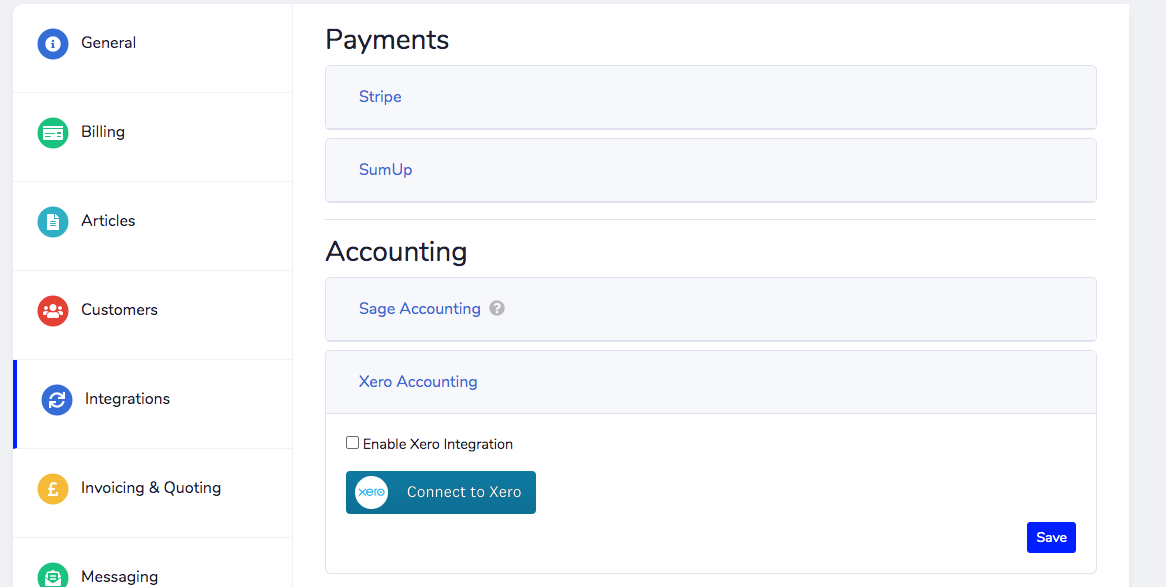Click the teal Articles document icon
This screenshot has height=587, width=1166.
pos(53,222)
